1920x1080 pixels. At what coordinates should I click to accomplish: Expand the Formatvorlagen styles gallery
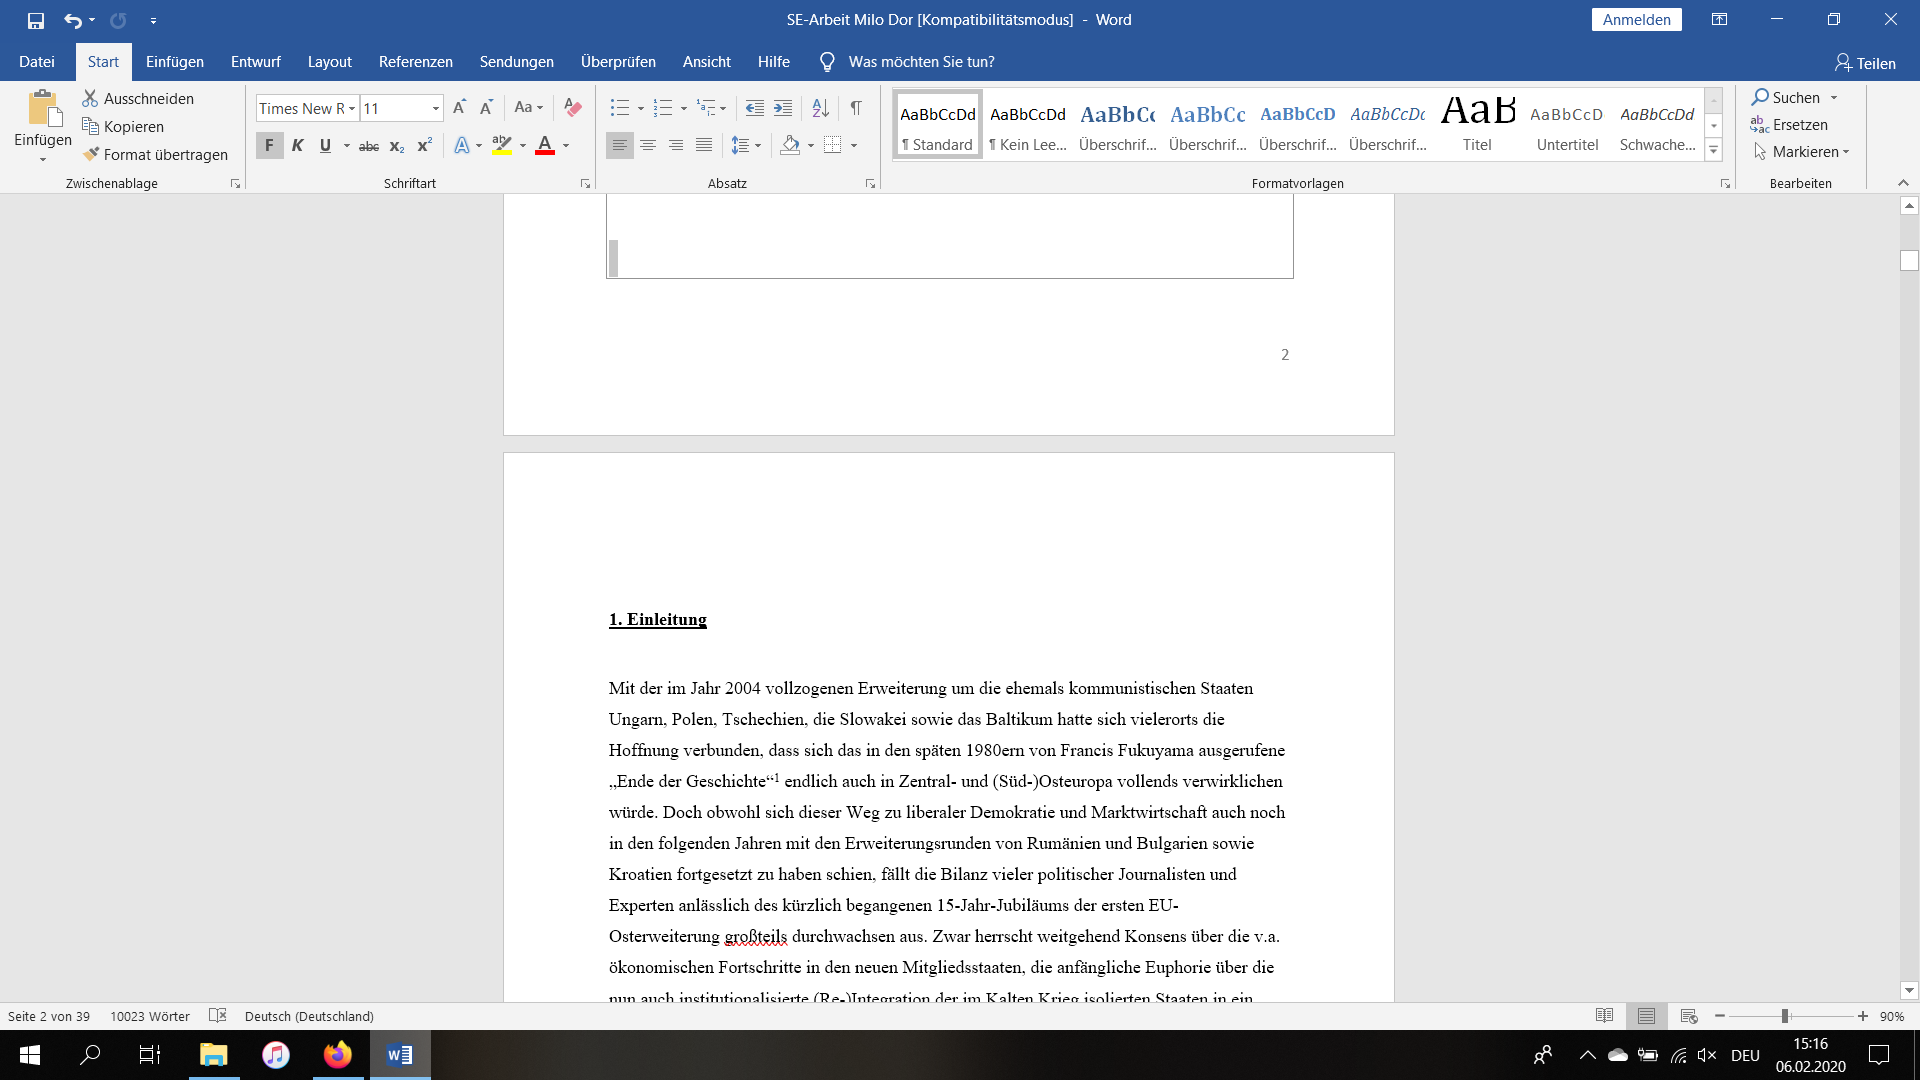(x=1713, y=151)
